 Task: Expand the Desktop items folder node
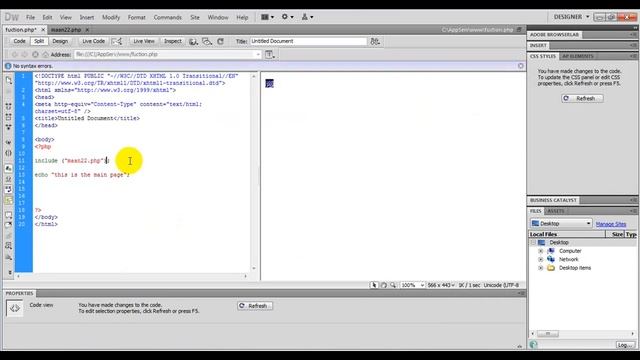[540, 268]
